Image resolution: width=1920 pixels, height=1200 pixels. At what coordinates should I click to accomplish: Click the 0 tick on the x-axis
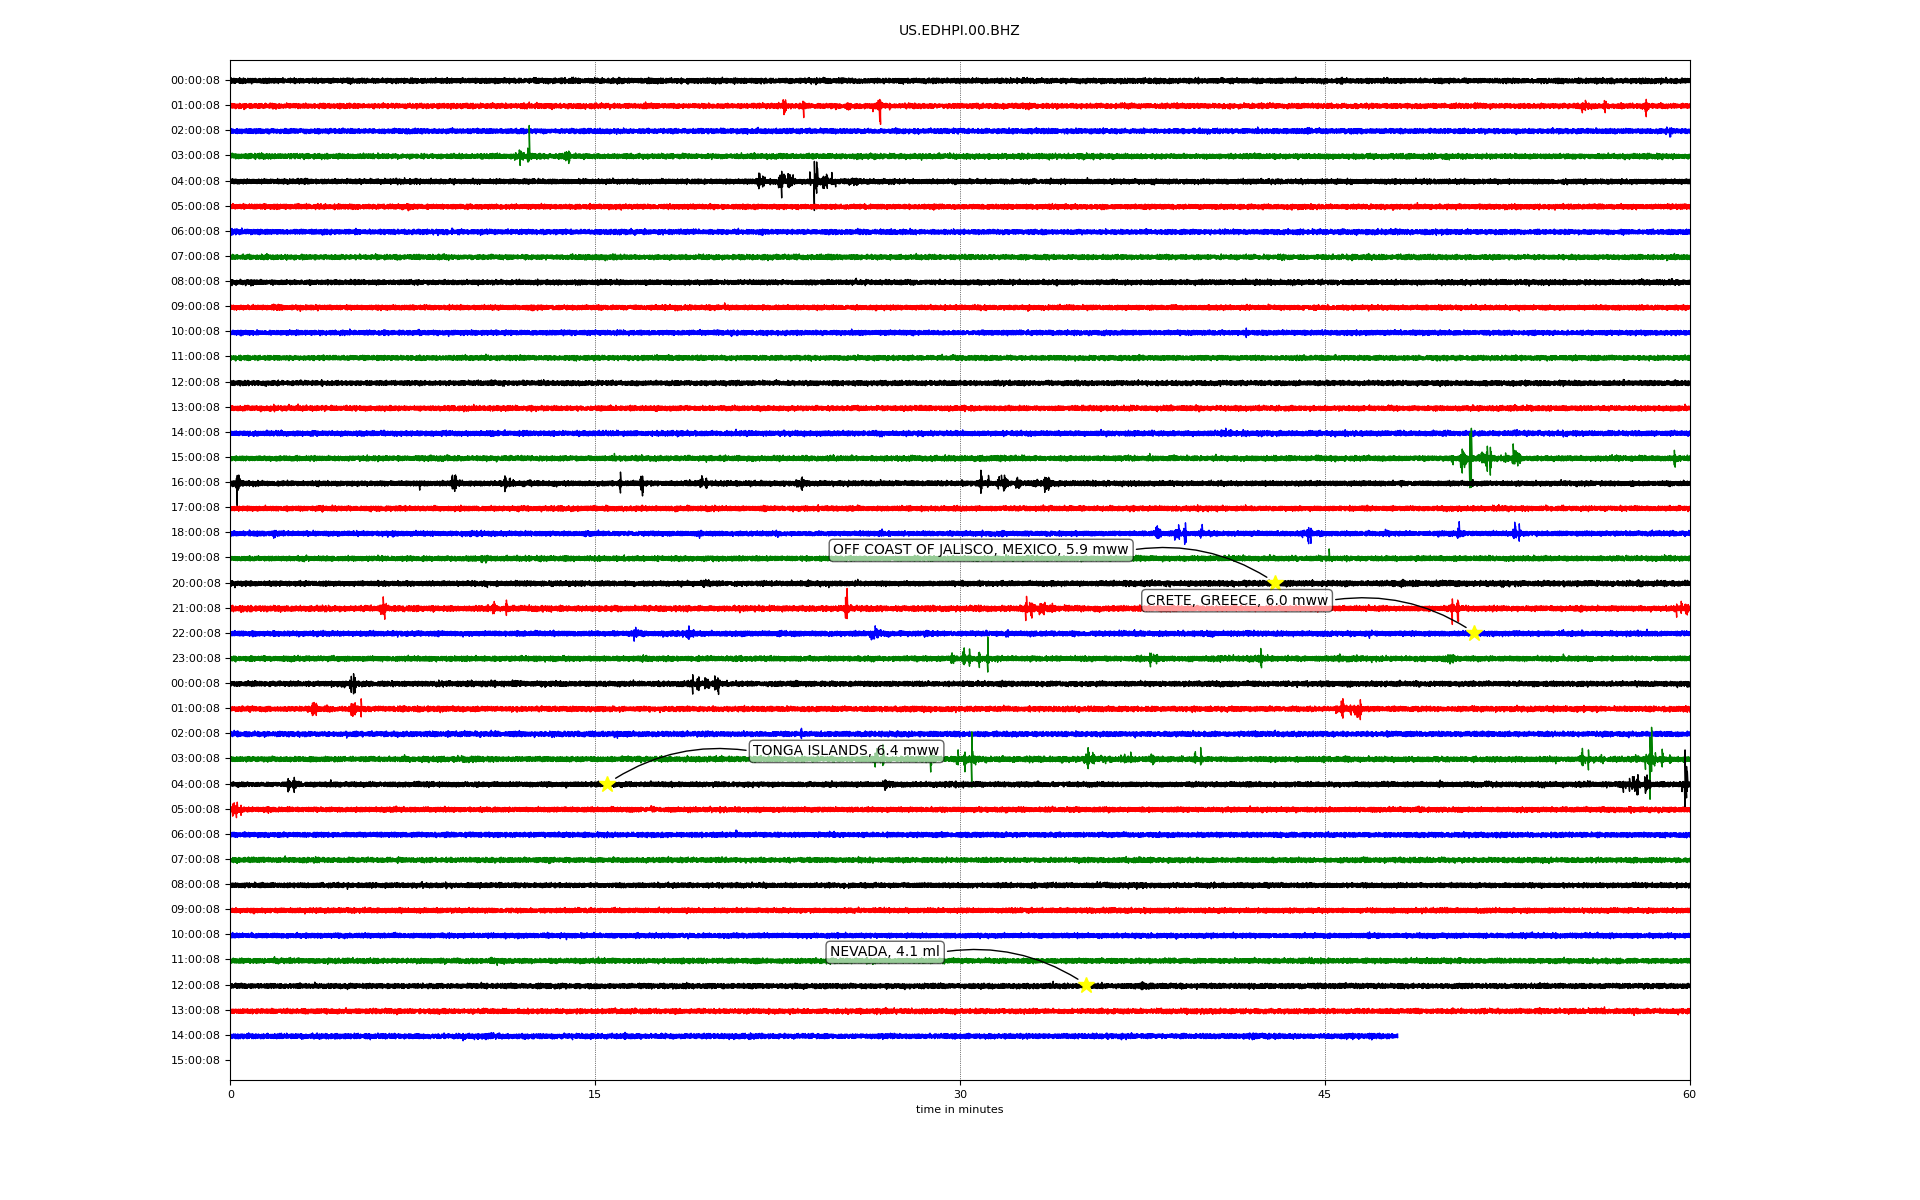tap(231, 1095)
